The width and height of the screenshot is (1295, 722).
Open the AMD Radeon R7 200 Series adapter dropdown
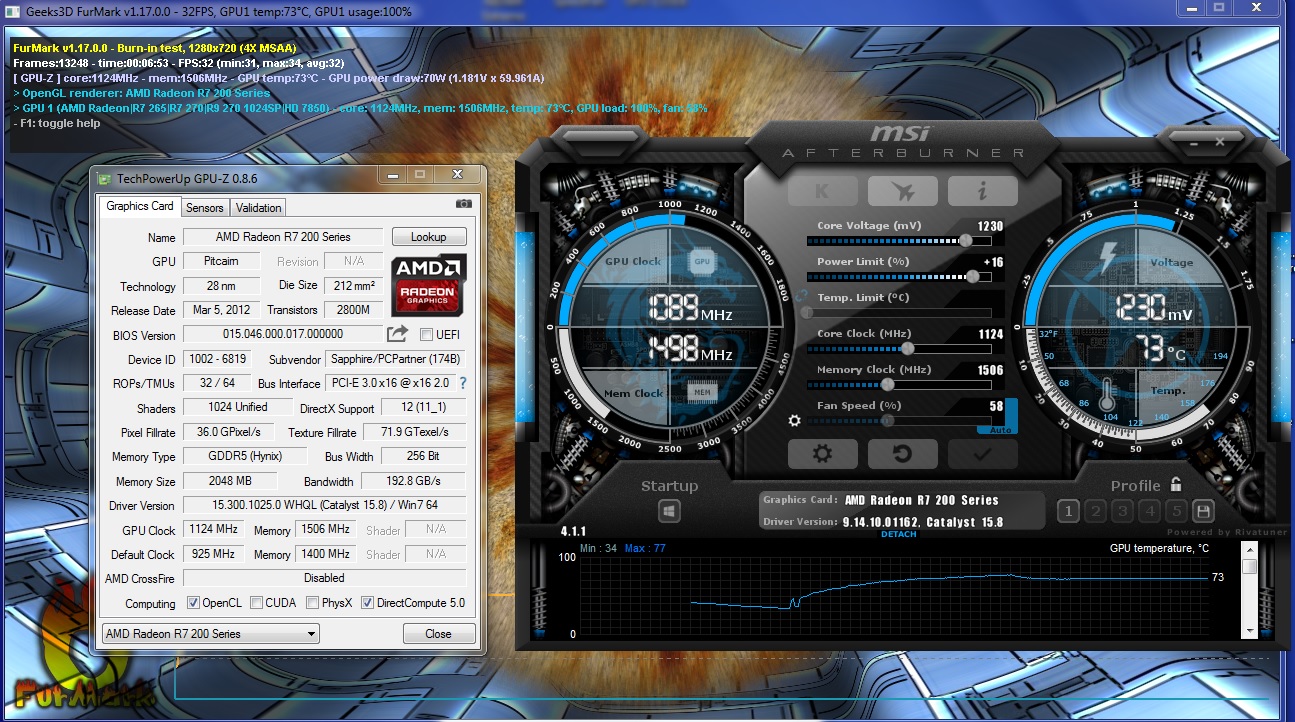point(211,633)
